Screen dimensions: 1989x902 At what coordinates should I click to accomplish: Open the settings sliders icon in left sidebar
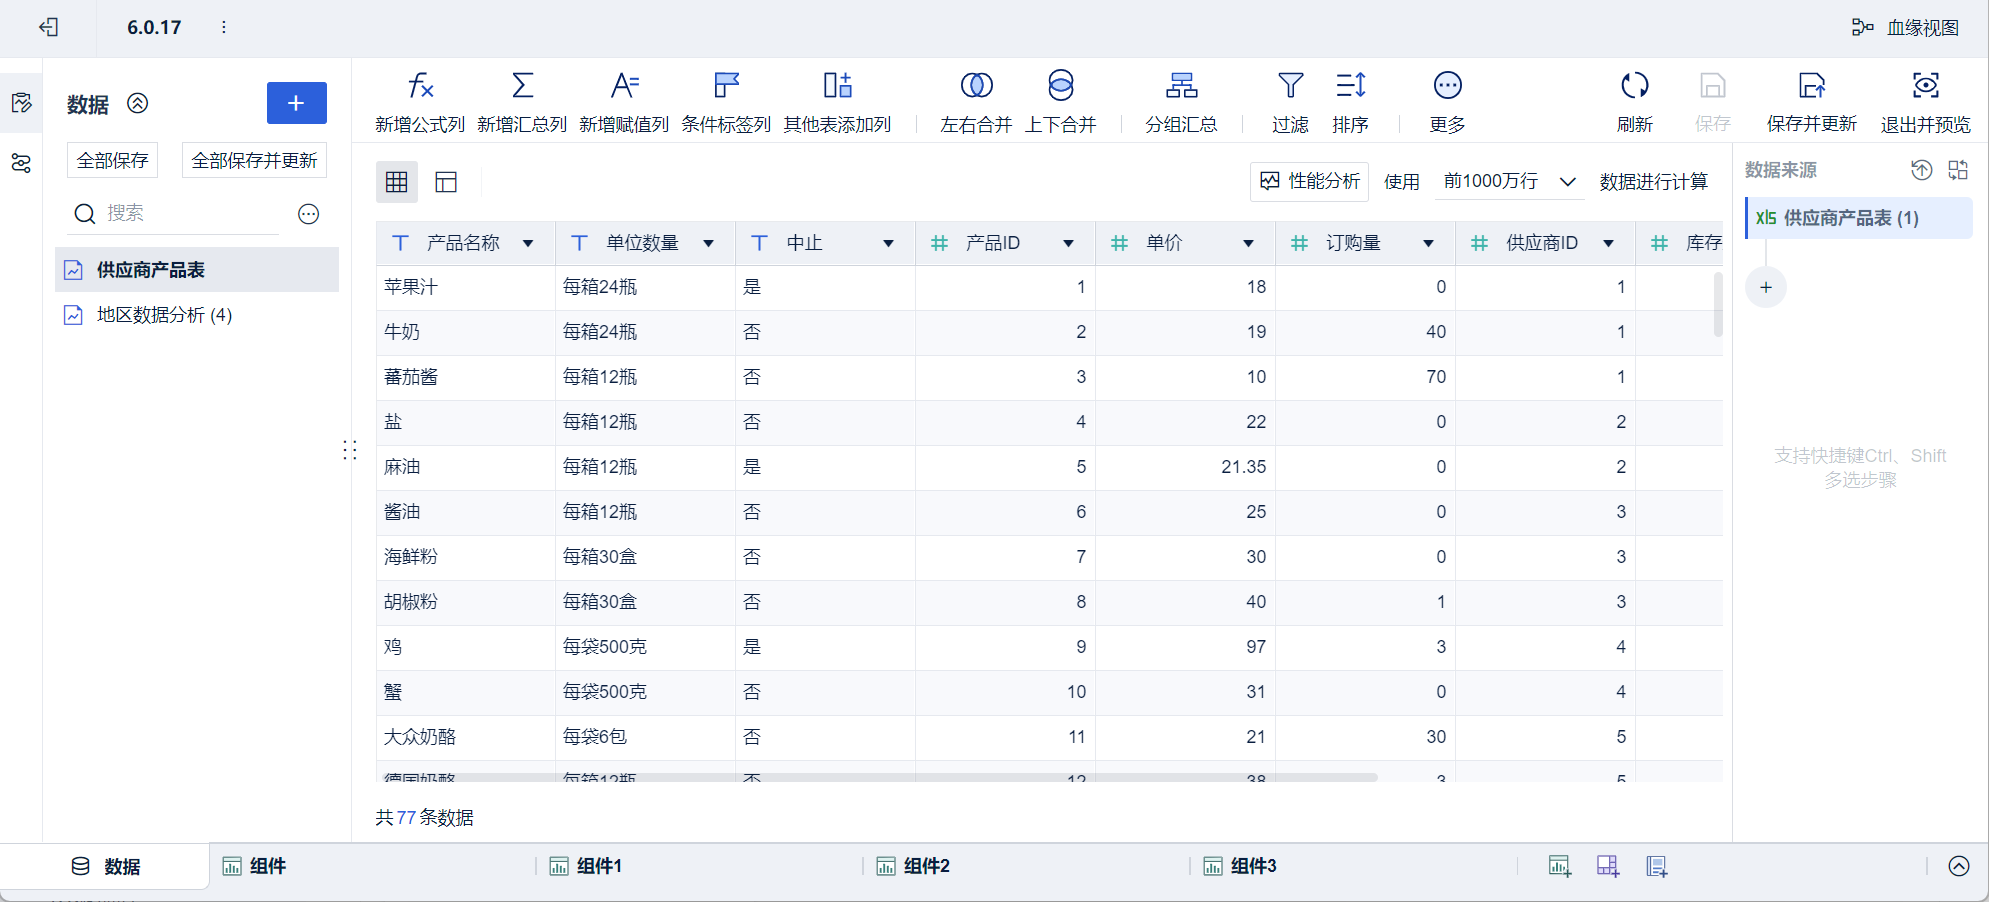(x=21, y=163)
